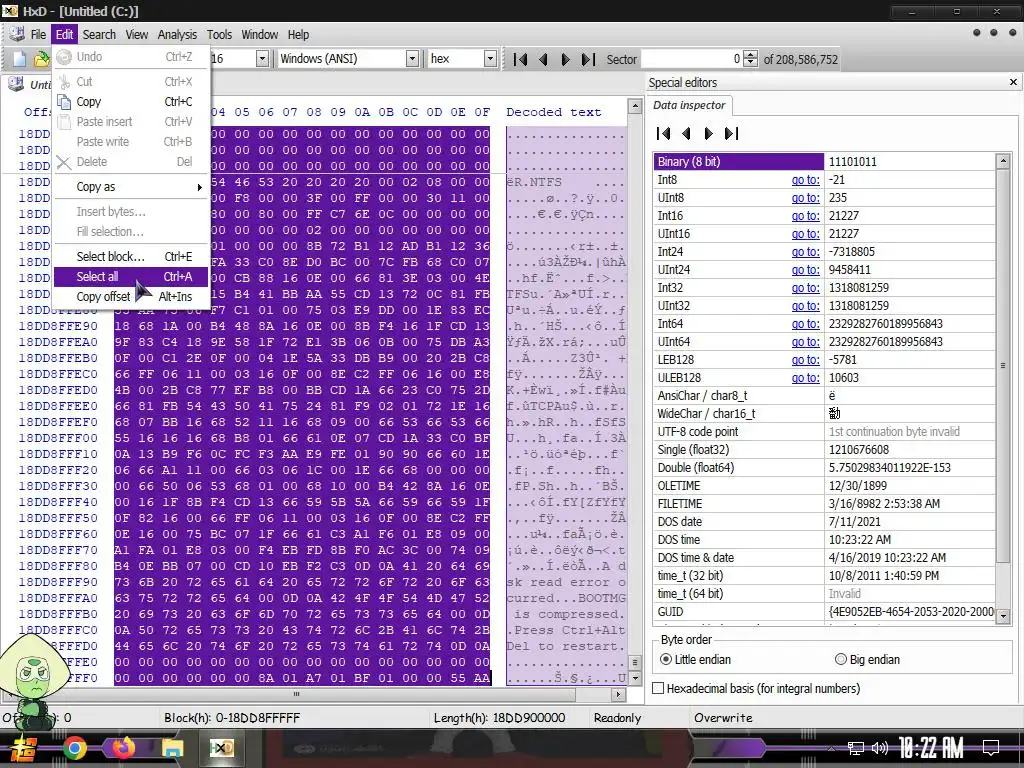1024x768 pixels.
Task: Click Data inspector previous-byte arrow
Action: pos(686,133)
